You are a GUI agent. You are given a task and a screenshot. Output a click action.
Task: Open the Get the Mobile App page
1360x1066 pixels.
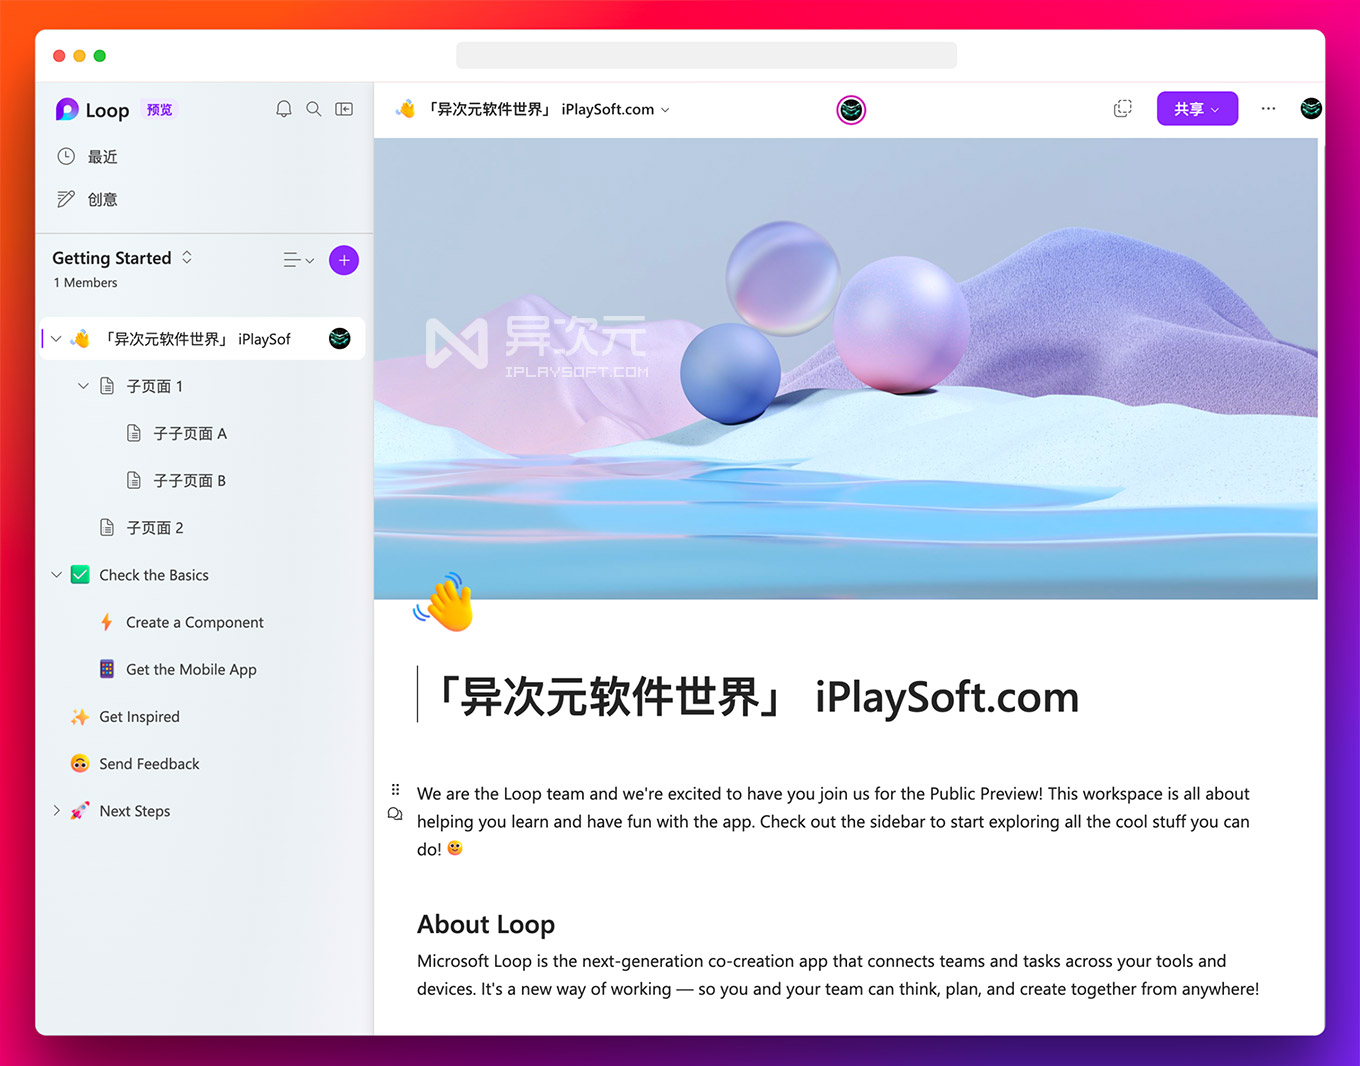point(190,669)
